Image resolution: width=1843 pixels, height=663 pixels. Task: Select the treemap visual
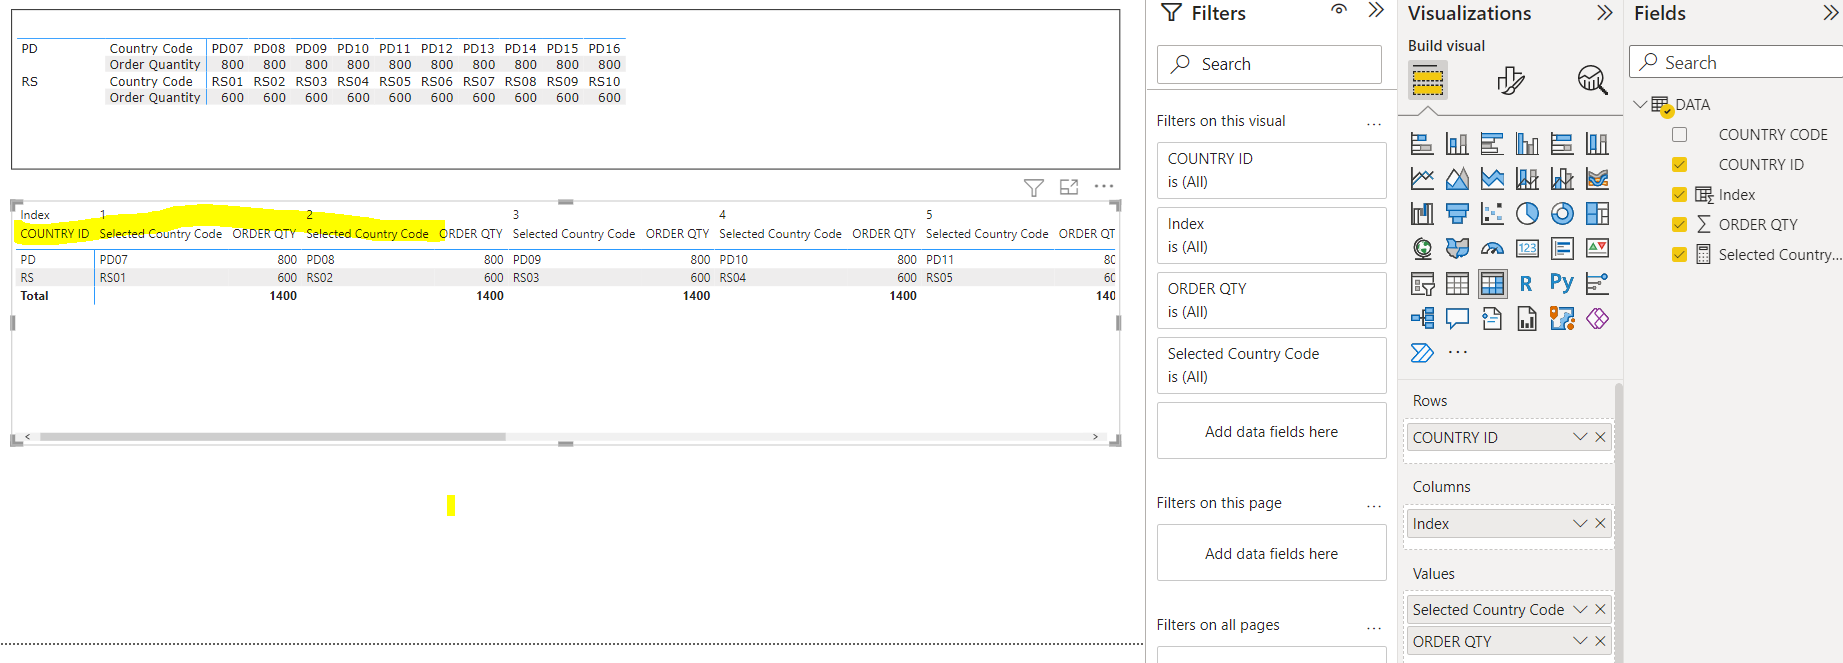pos(1597,214)
